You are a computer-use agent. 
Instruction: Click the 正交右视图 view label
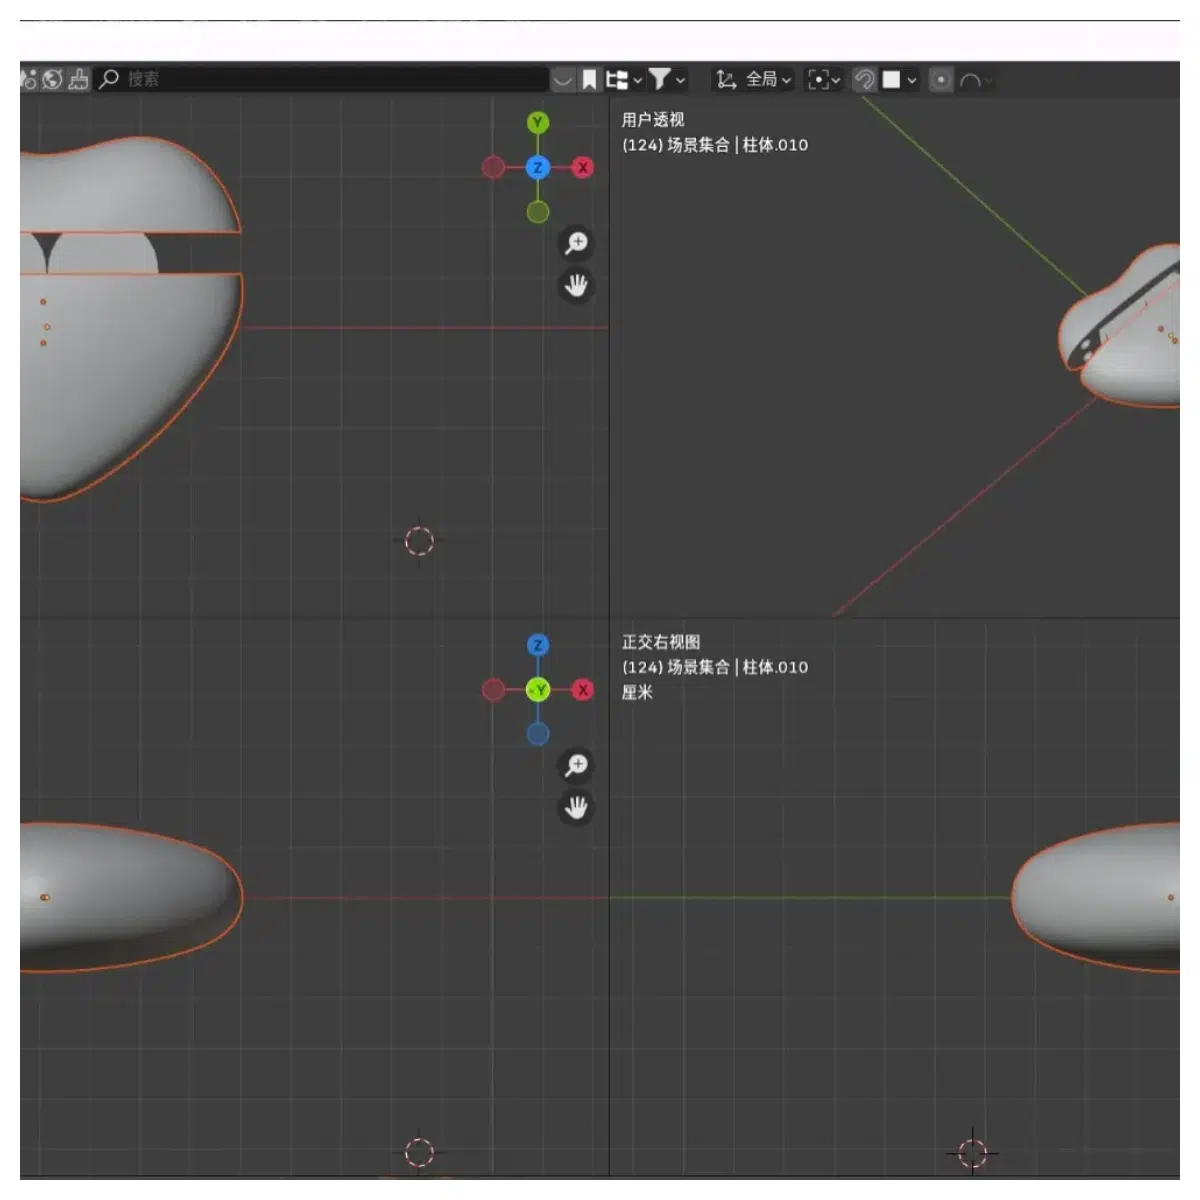pos(661,642)
